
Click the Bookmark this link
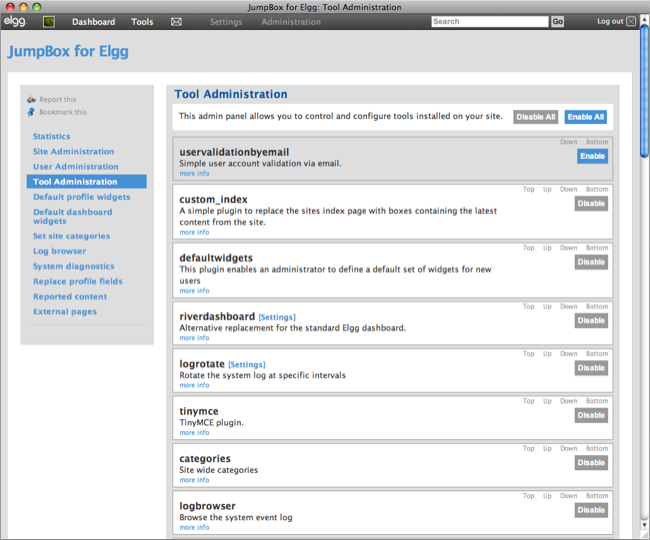63,112
